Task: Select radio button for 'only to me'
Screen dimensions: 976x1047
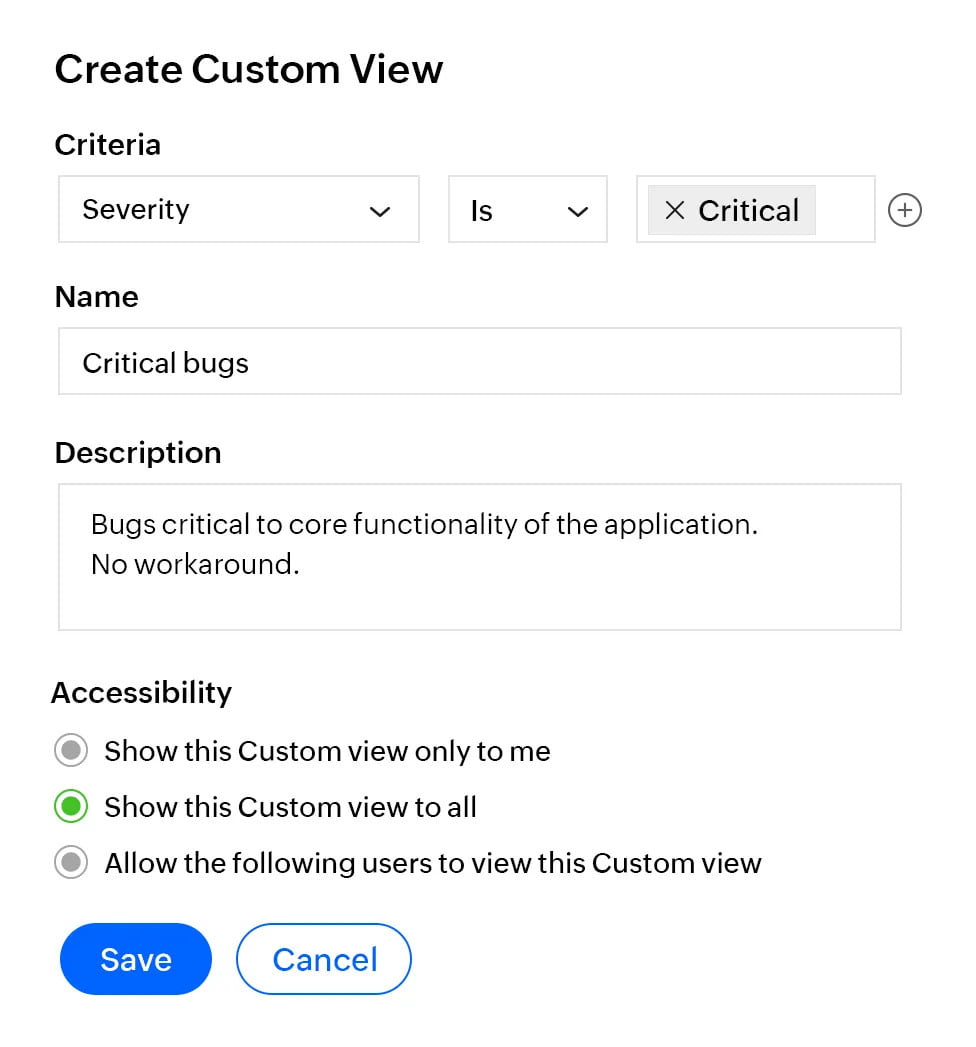Action: [x=71, y=750]
